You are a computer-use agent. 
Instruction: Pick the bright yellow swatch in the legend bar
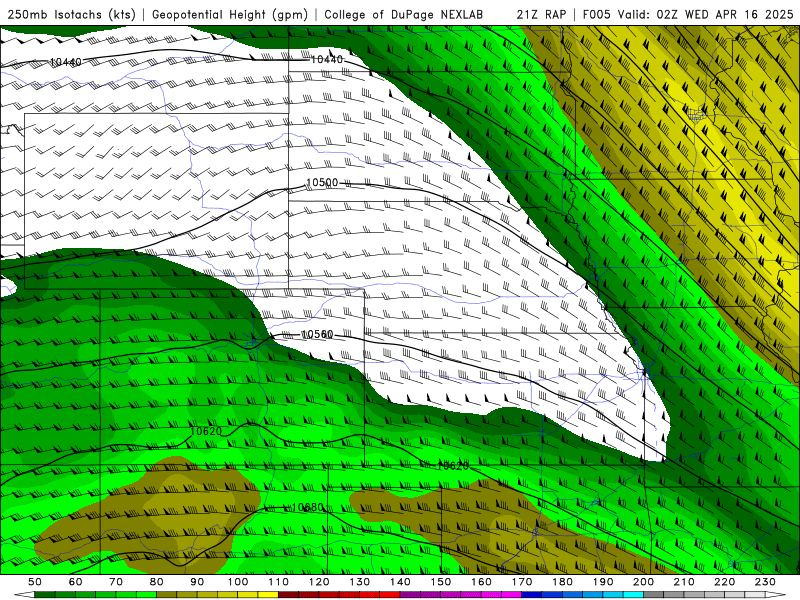[x=268, y=595]
